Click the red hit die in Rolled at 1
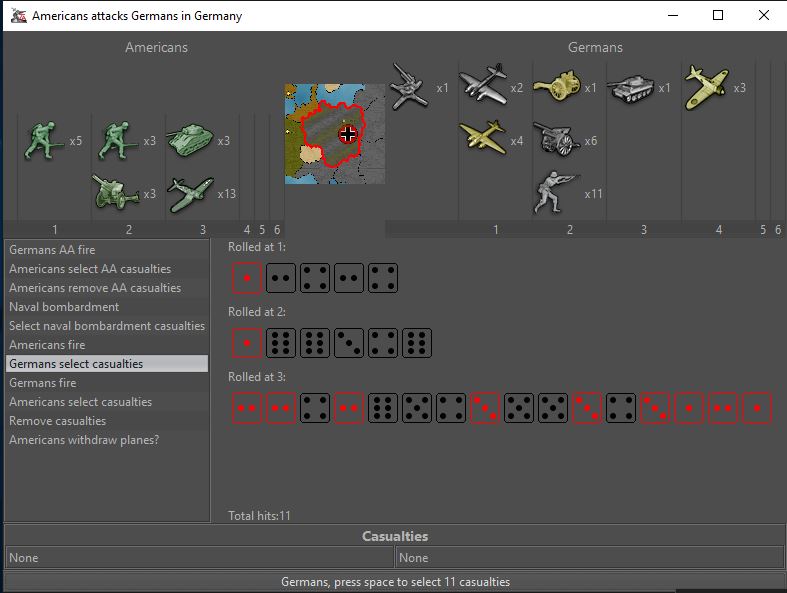Screen dimensions: 787x593 click(x=247, y=278)
